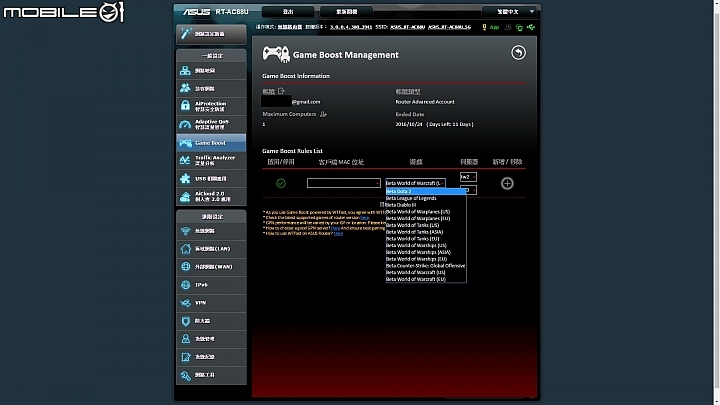Select Beta League of Legends option
Screen dimensions: 720x405
pos(426,198)
